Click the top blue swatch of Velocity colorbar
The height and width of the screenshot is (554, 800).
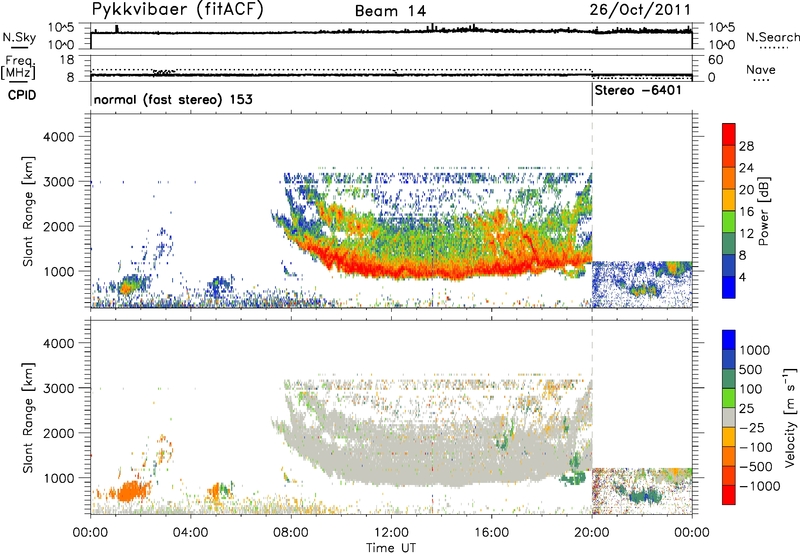point(729,340)
